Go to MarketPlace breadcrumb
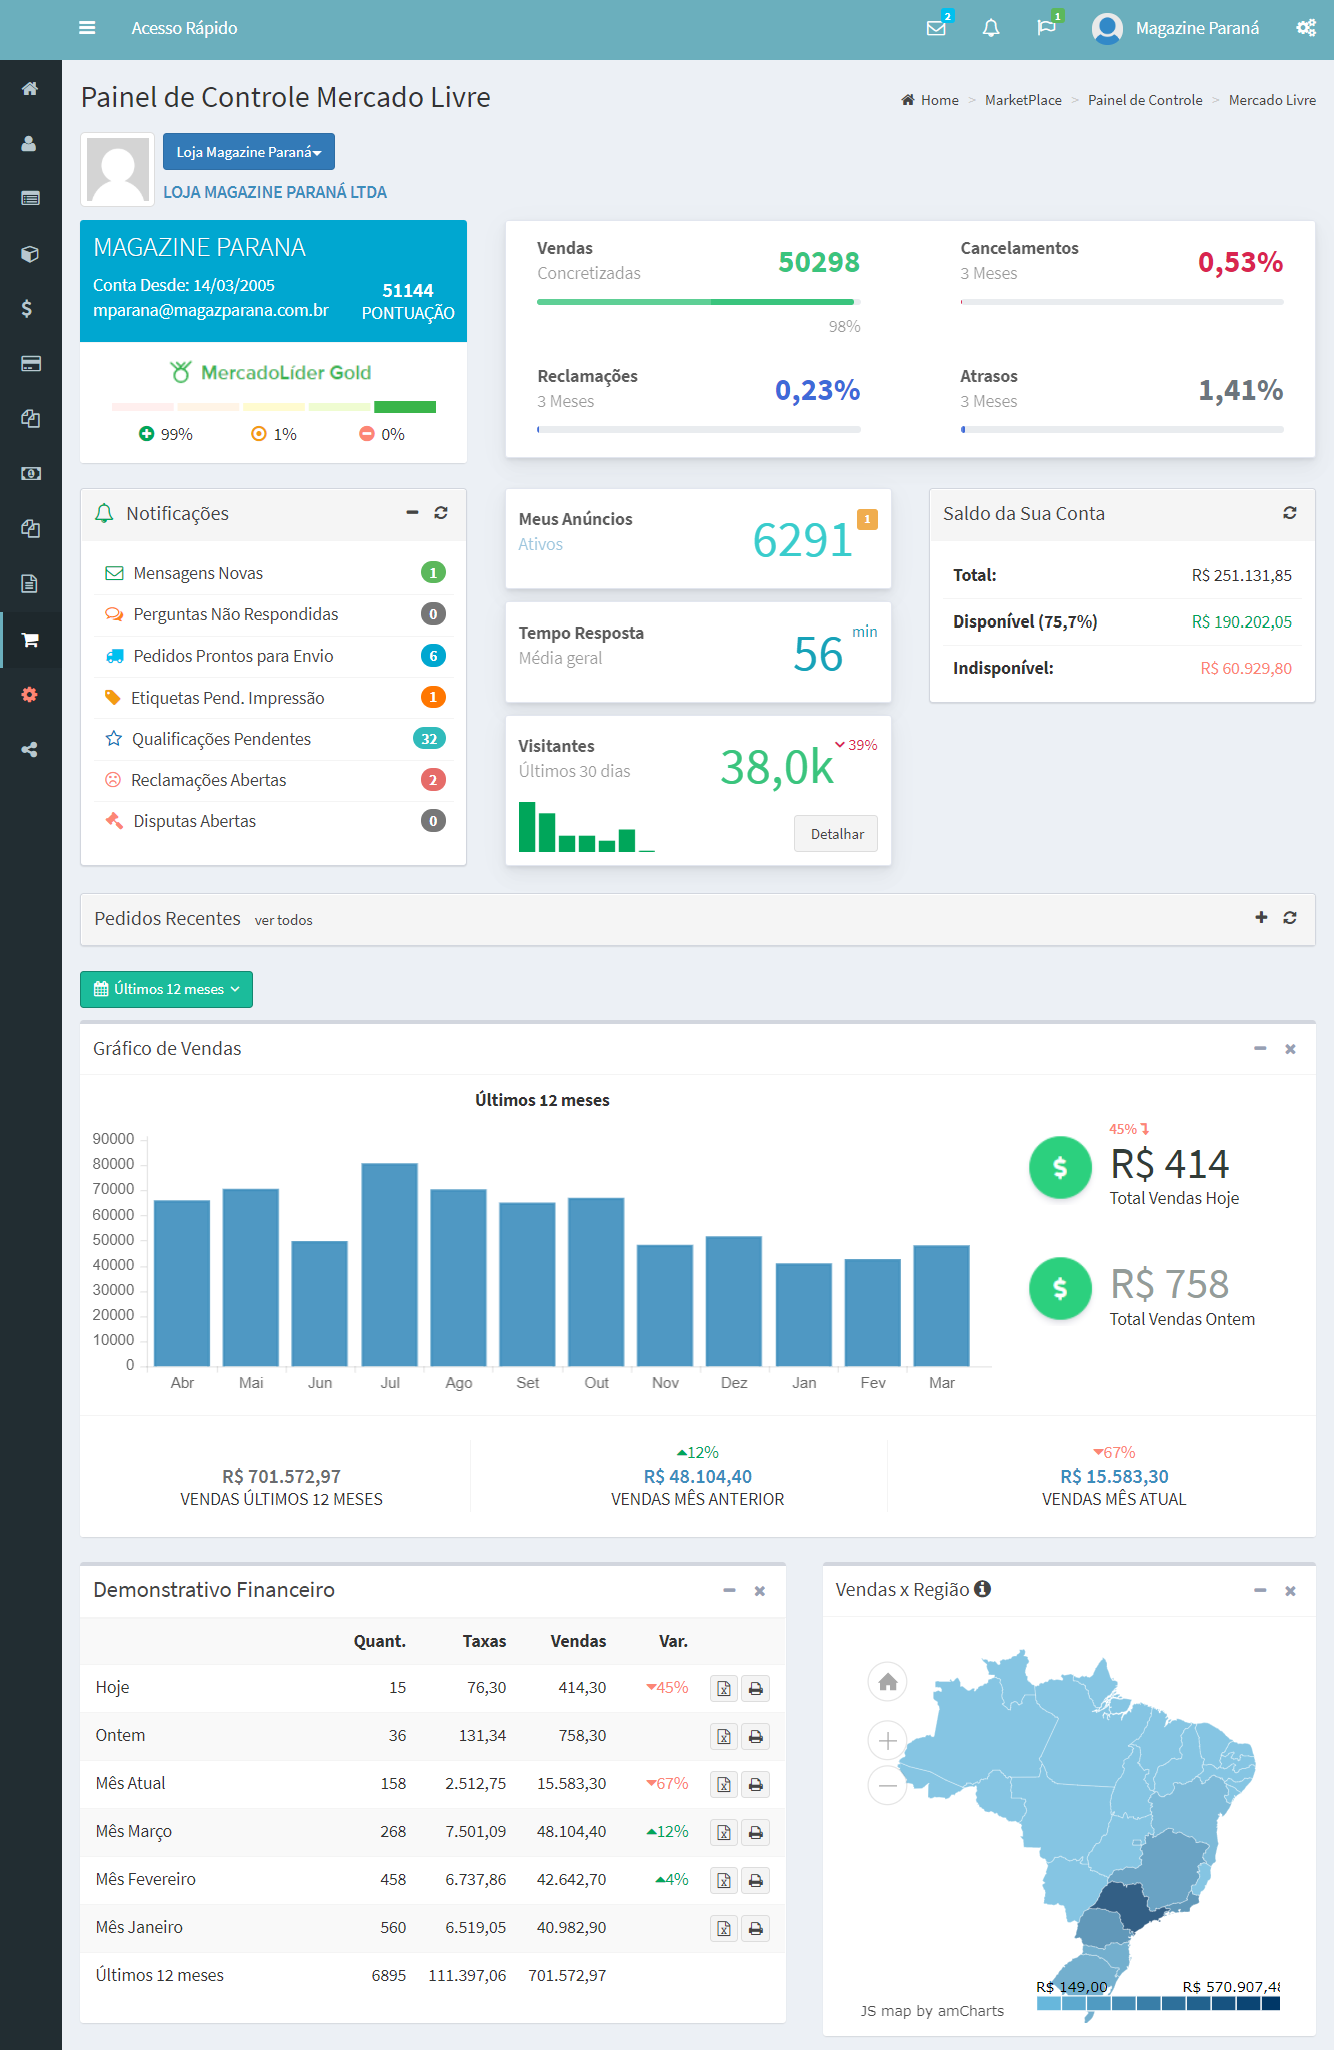 1023,100
